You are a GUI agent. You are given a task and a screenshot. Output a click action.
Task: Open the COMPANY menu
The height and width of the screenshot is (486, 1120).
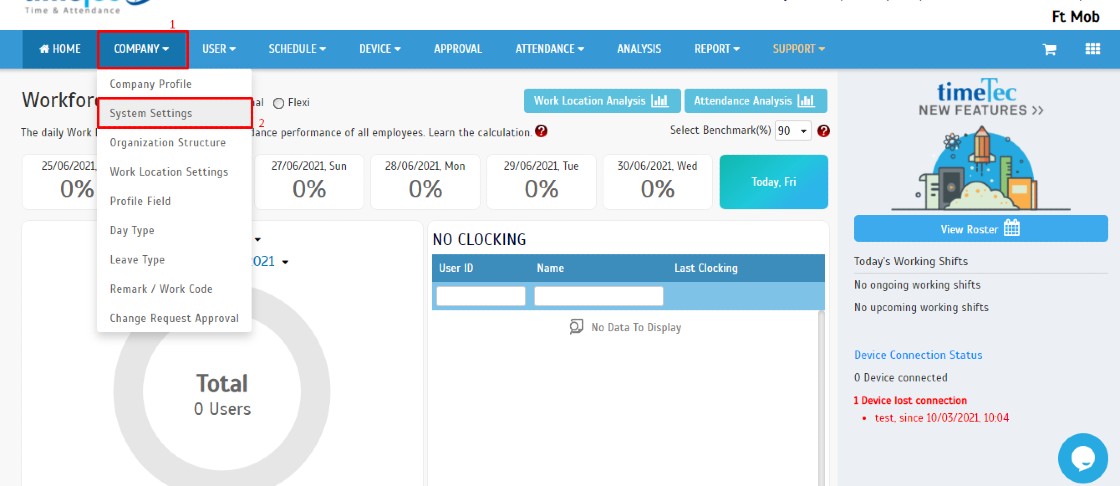[142, 49]
